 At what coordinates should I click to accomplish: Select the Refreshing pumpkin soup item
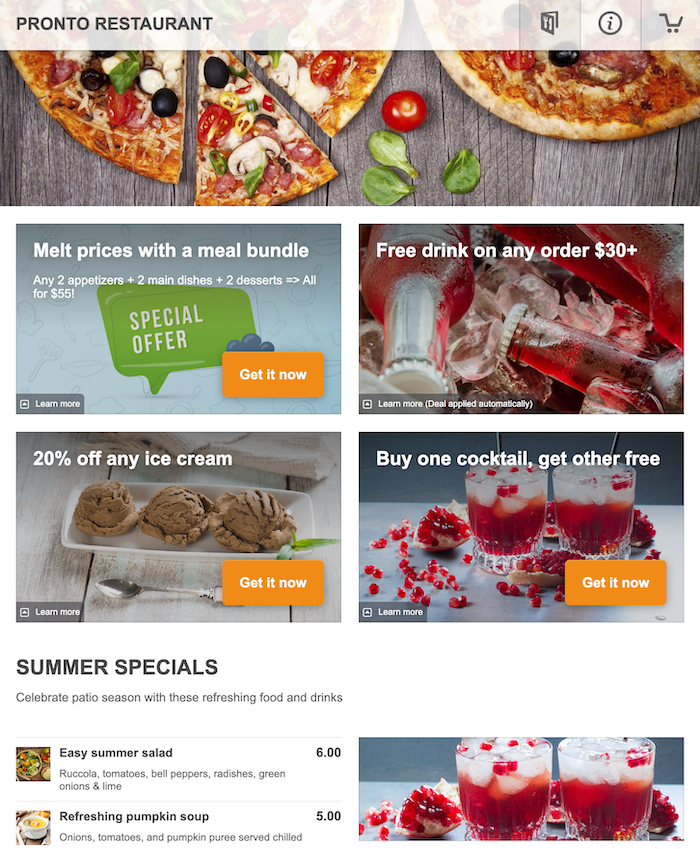(x=179, y=825)
